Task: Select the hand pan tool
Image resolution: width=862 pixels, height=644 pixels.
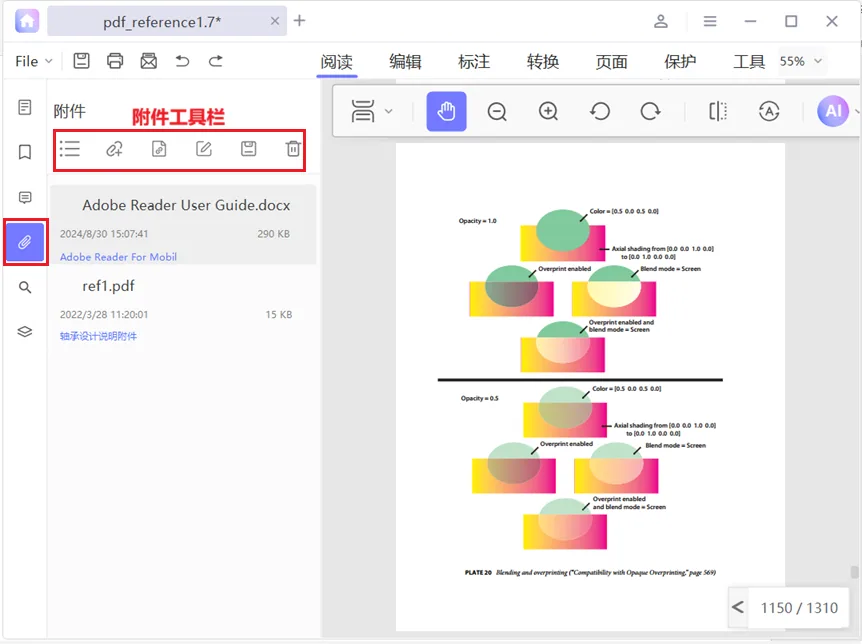Action: pos(446,112)
